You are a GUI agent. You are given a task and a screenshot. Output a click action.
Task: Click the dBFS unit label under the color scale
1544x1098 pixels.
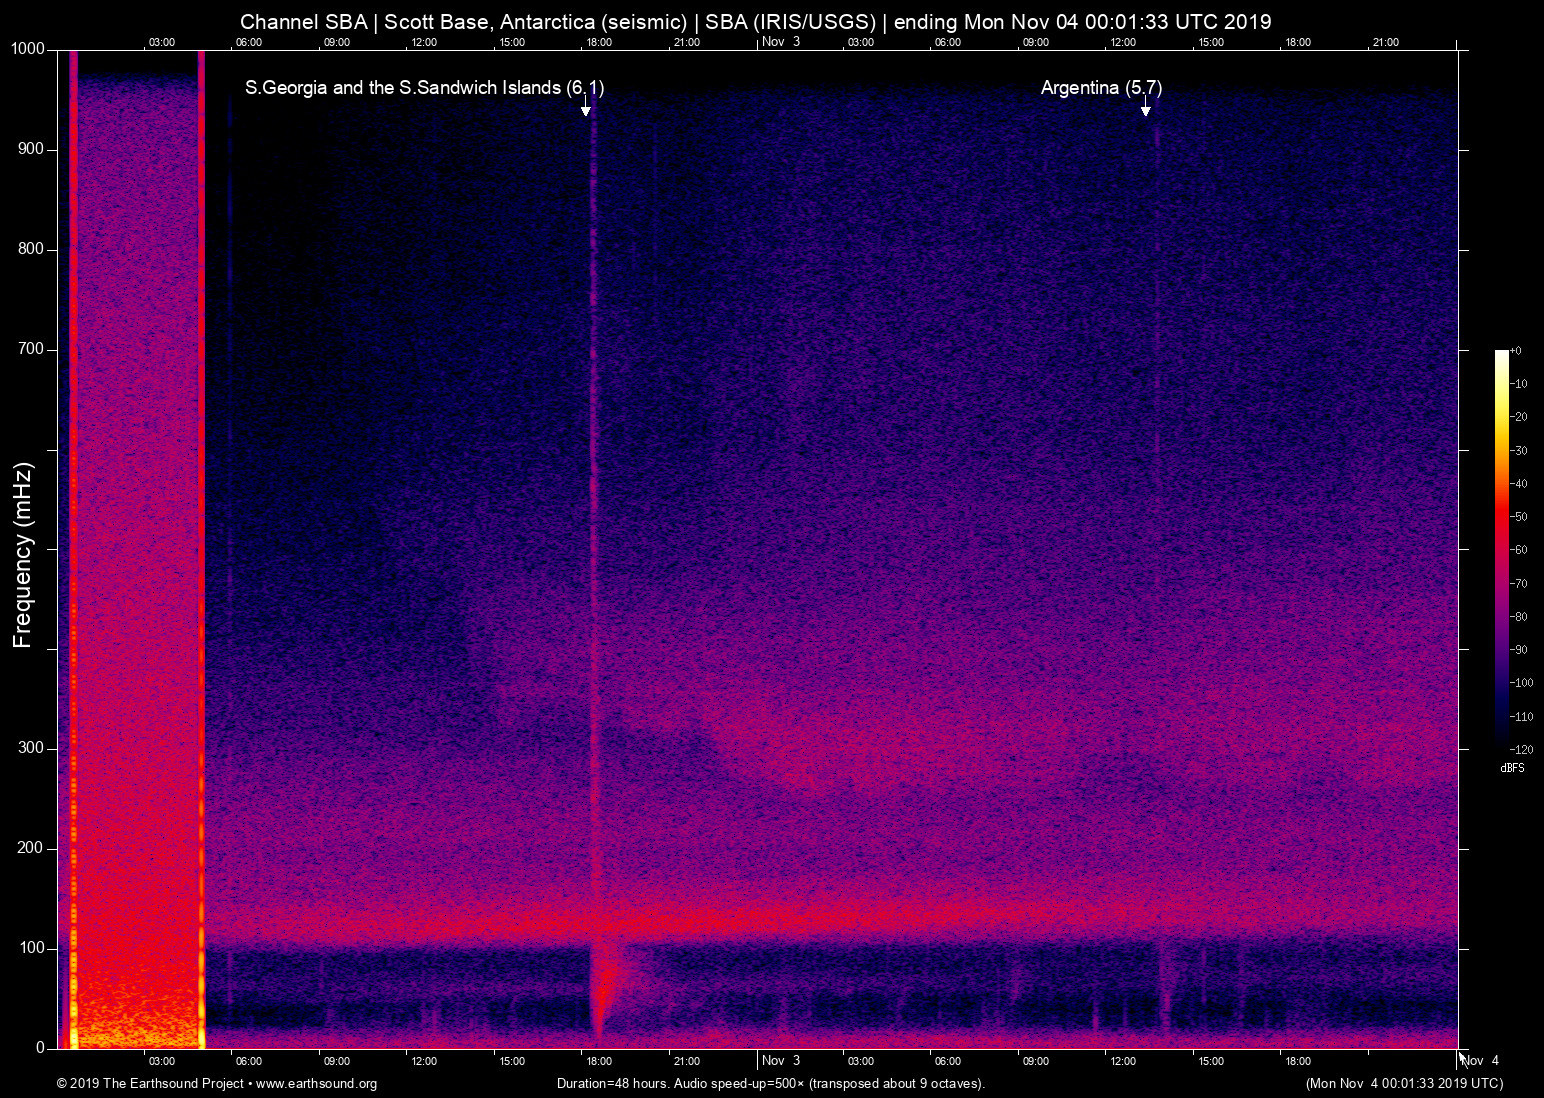pyautogui.click(x=1512, y=768)
